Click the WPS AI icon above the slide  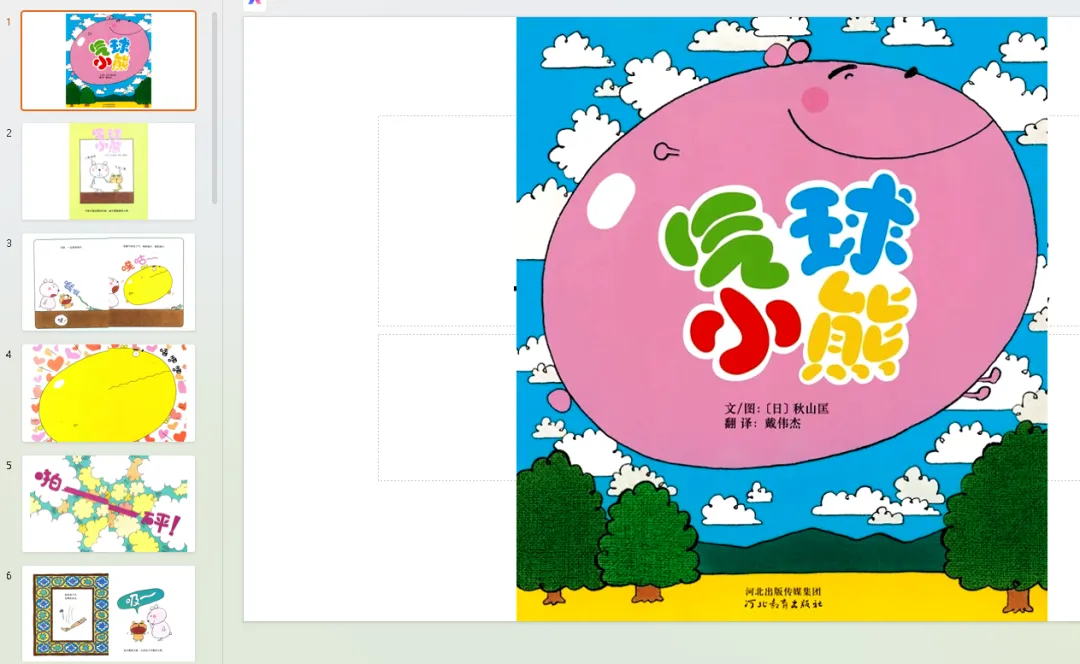pyautogui.click(x=255, y=3)
